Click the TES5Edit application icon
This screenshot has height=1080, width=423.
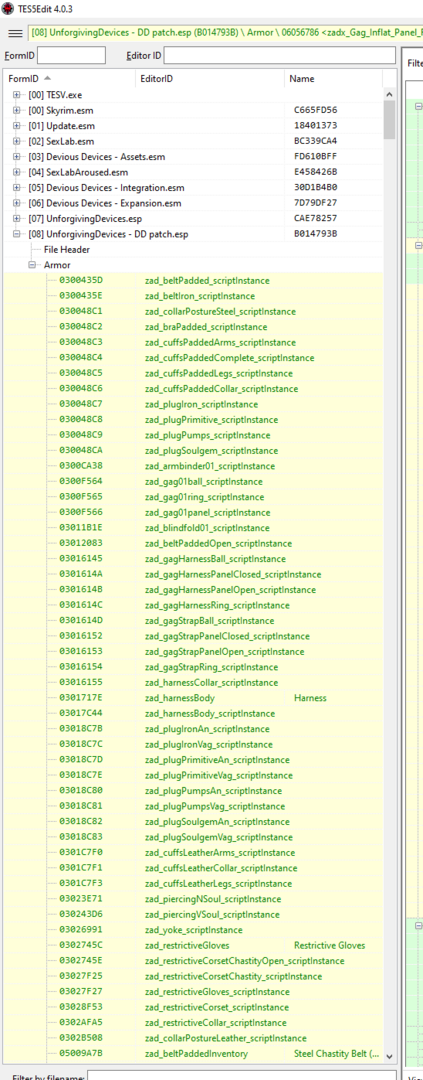pos(8,7)
